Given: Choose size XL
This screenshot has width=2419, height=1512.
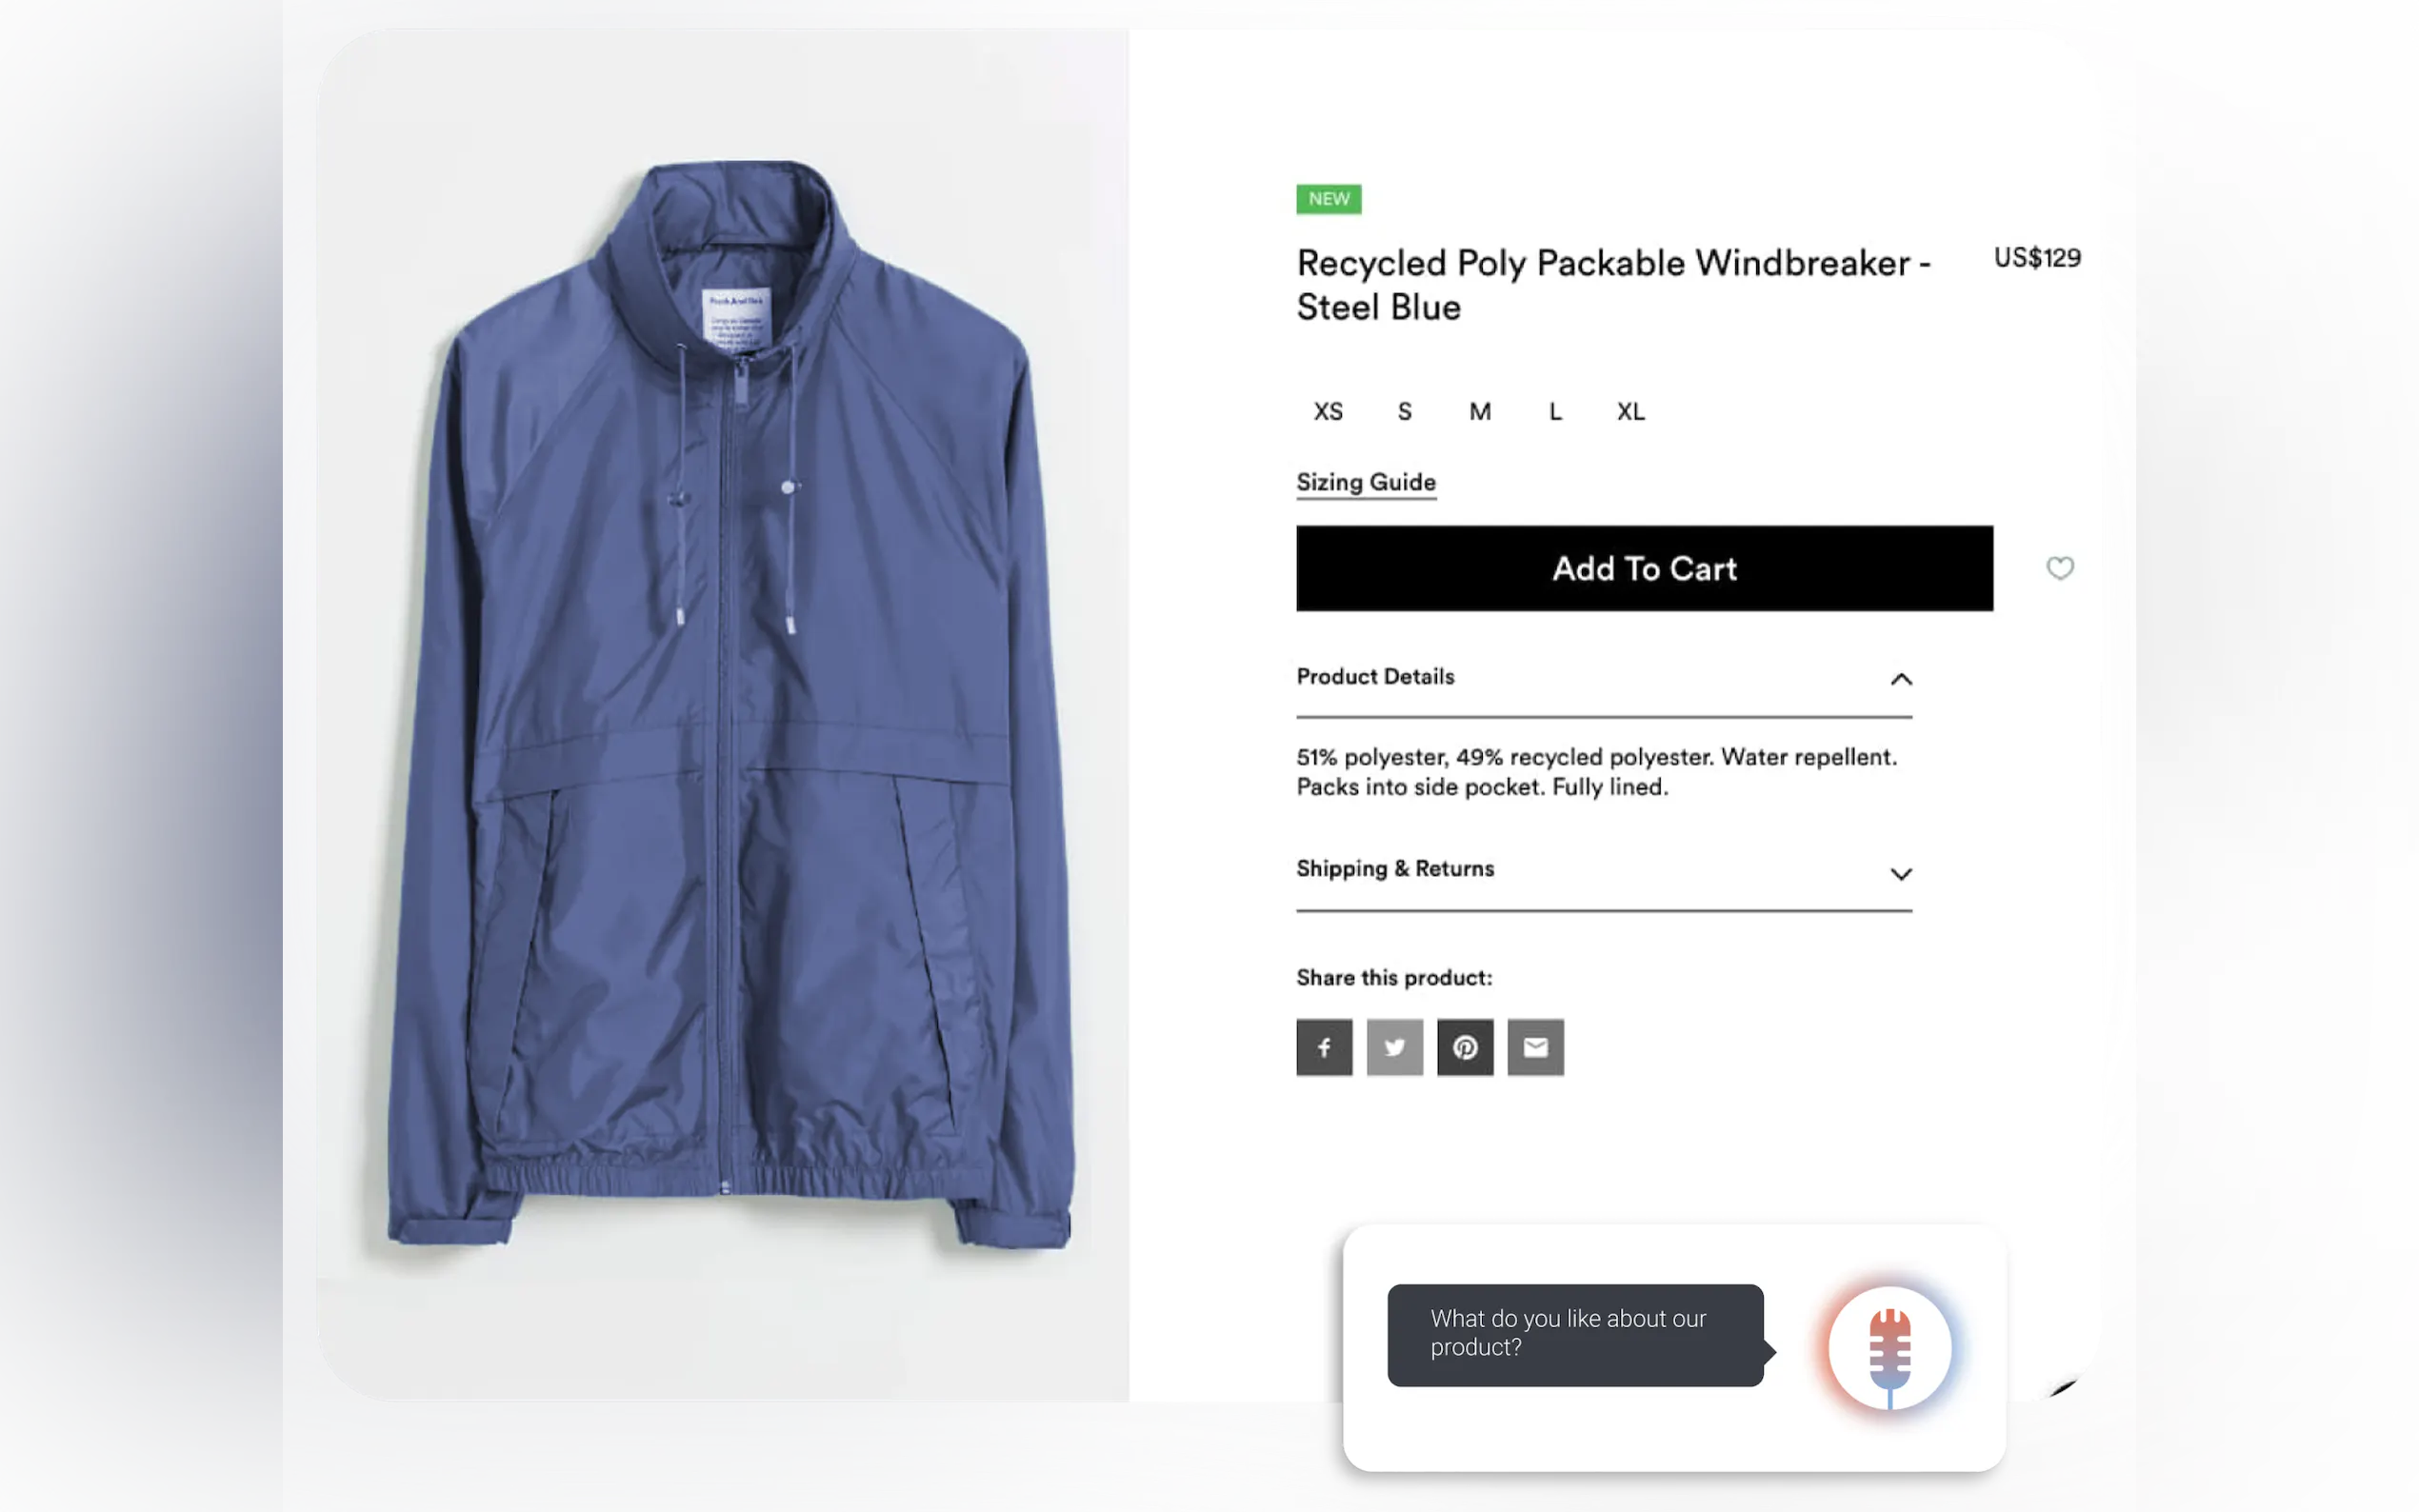Looking at the screenshot, I should 1631,411.
